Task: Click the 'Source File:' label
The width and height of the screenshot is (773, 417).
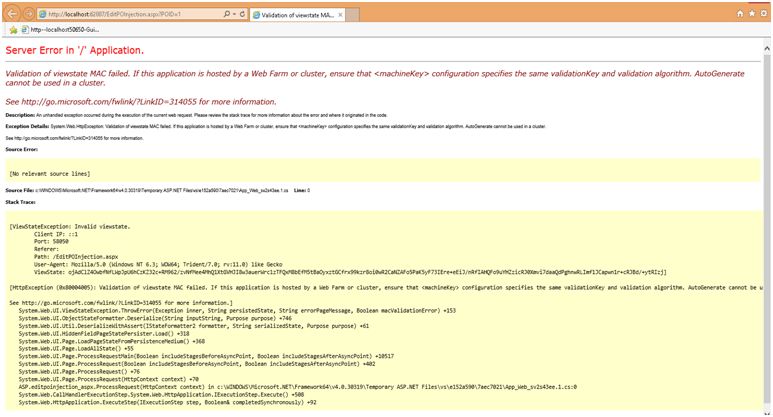Action: 20,190
